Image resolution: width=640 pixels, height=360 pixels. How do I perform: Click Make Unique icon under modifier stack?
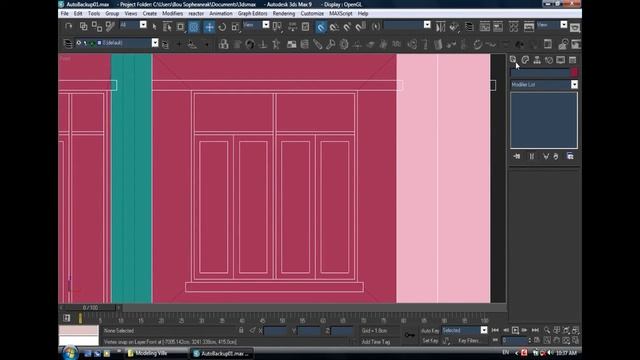[546, 156]
